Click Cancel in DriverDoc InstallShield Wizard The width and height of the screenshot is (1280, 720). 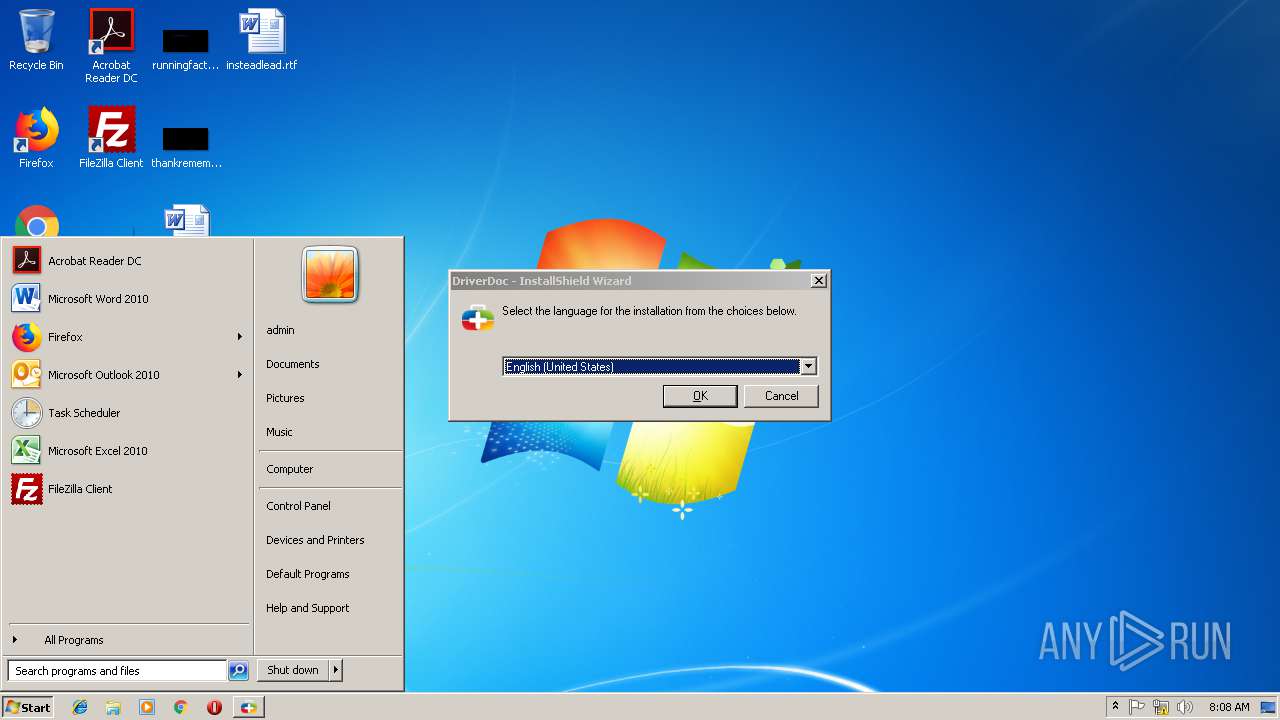coord(781,396)
